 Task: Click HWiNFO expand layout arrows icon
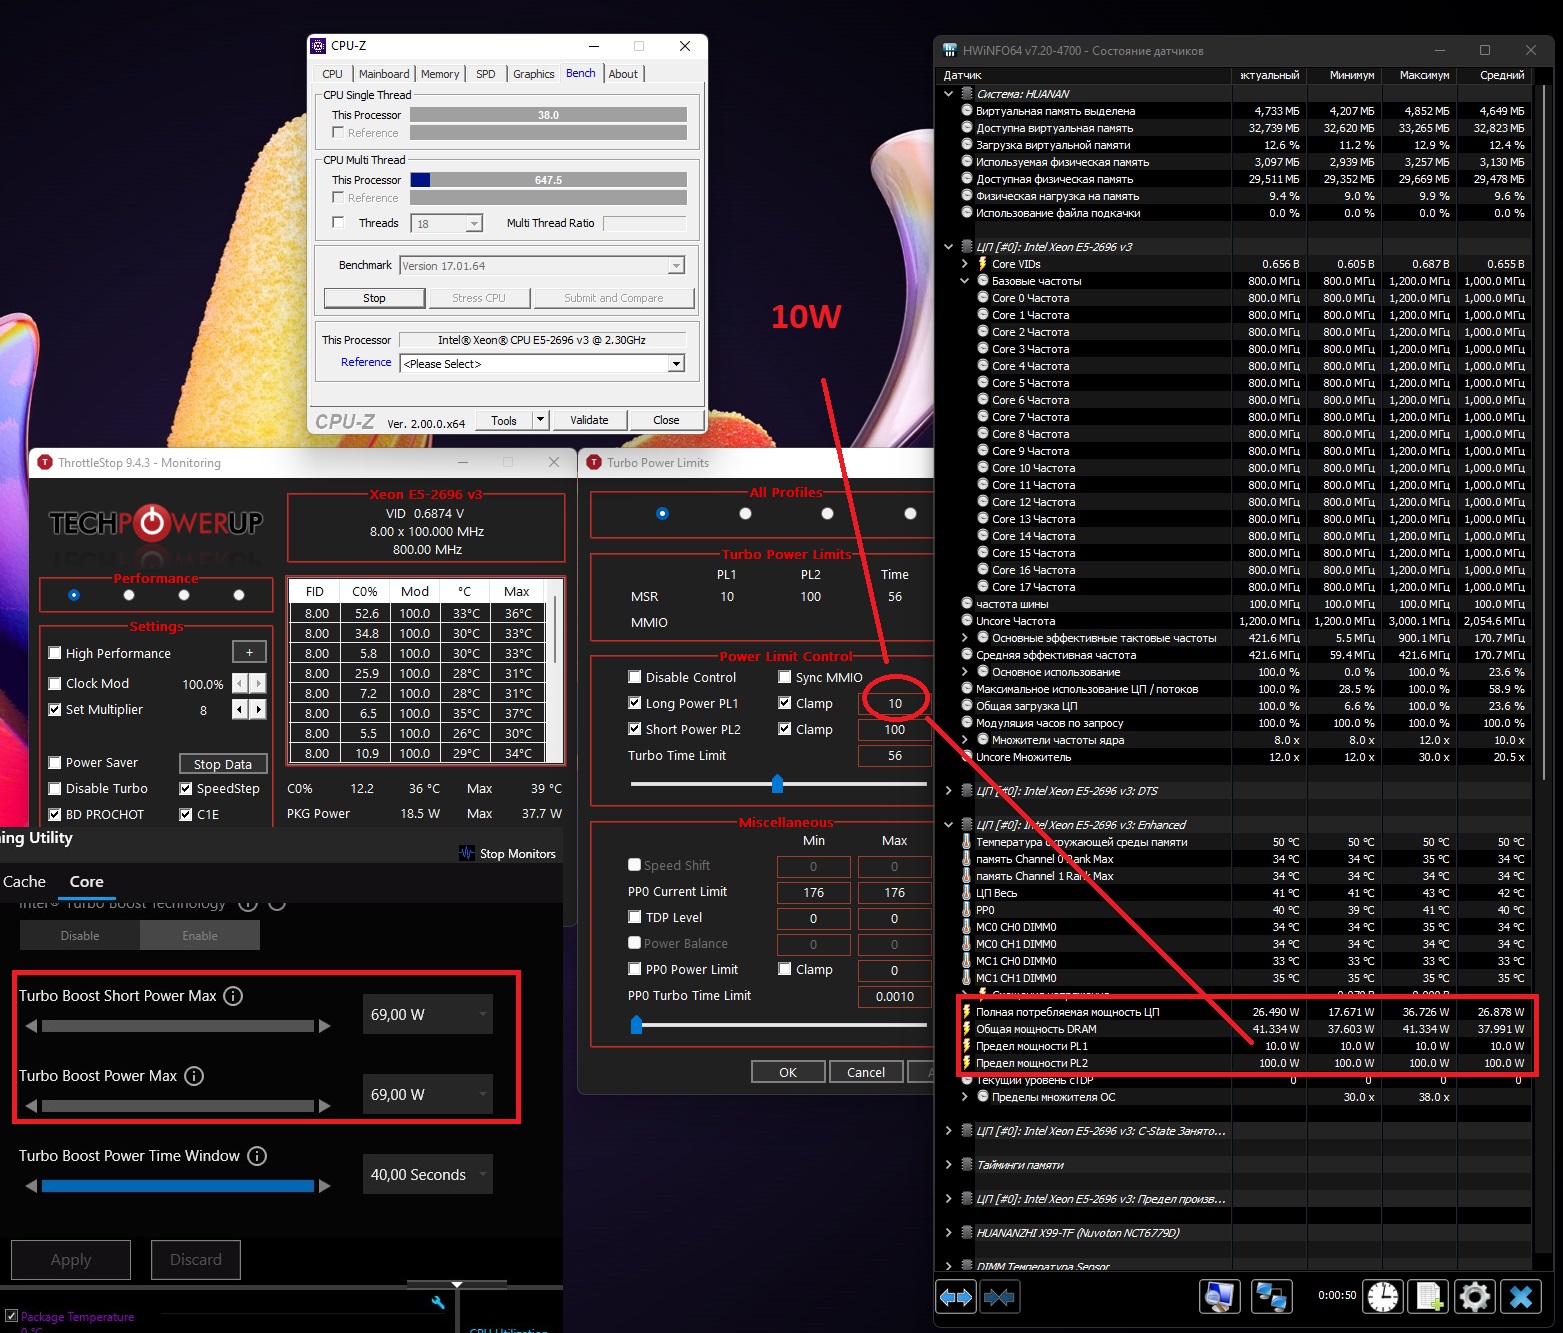click(956, 1297)
